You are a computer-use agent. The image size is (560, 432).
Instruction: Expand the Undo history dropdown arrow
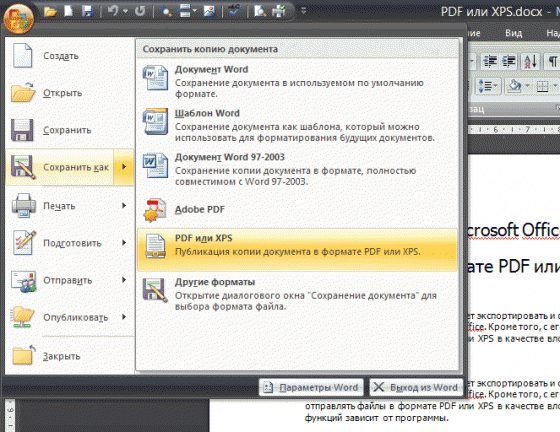click(125, 11)
